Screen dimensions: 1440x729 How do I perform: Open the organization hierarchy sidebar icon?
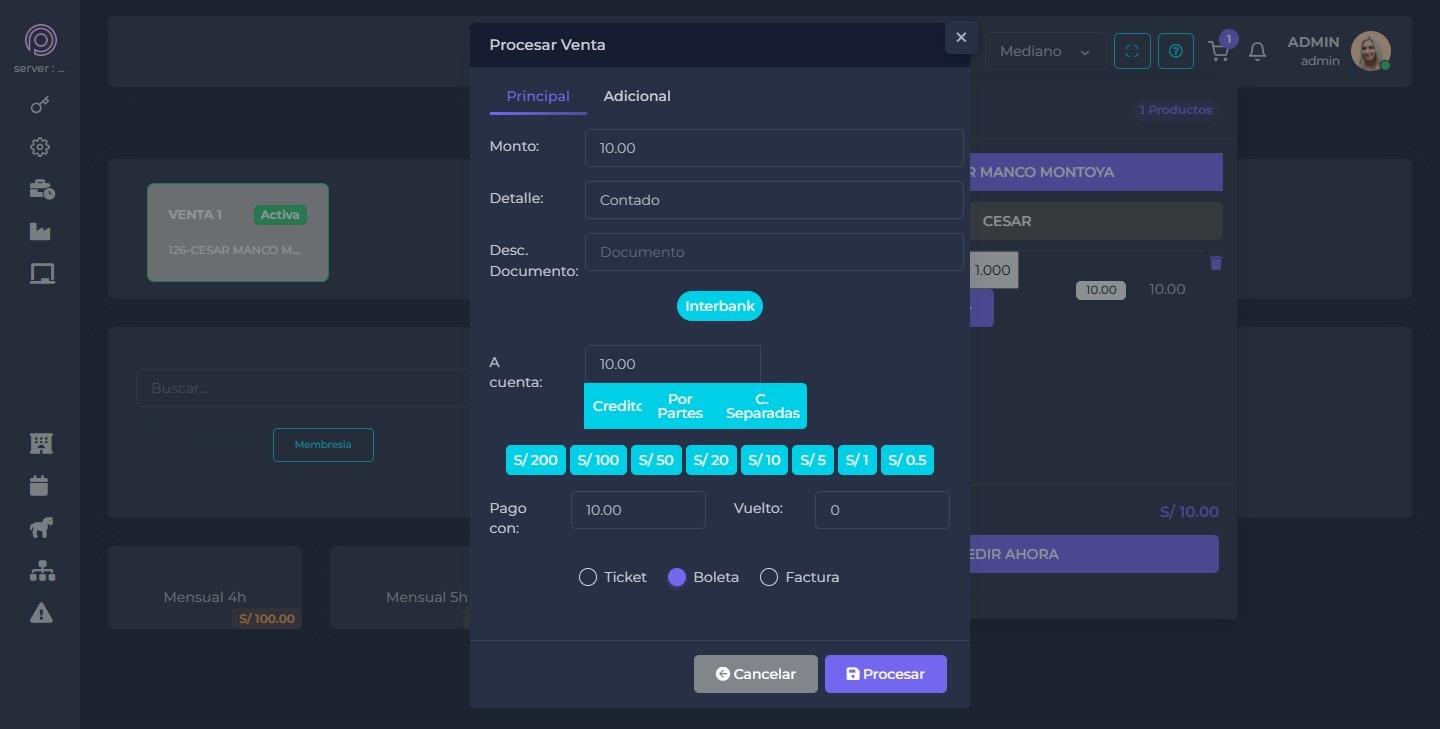click(42, 570)
